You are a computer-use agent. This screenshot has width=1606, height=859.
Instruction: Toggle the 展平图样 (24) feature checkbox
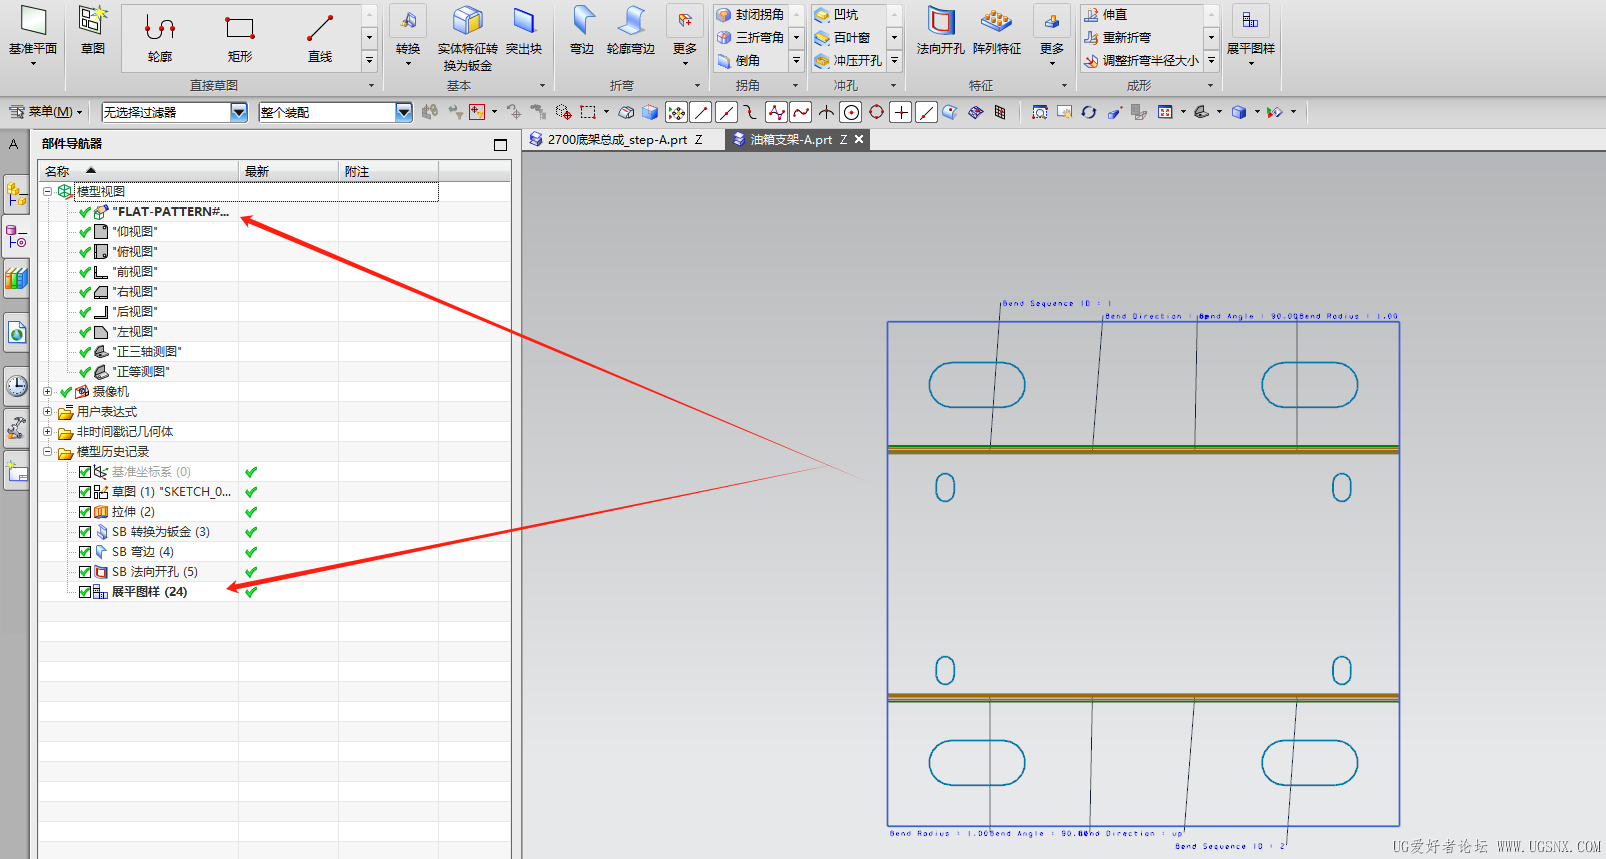pyautogui.click(x=85, y=592)
